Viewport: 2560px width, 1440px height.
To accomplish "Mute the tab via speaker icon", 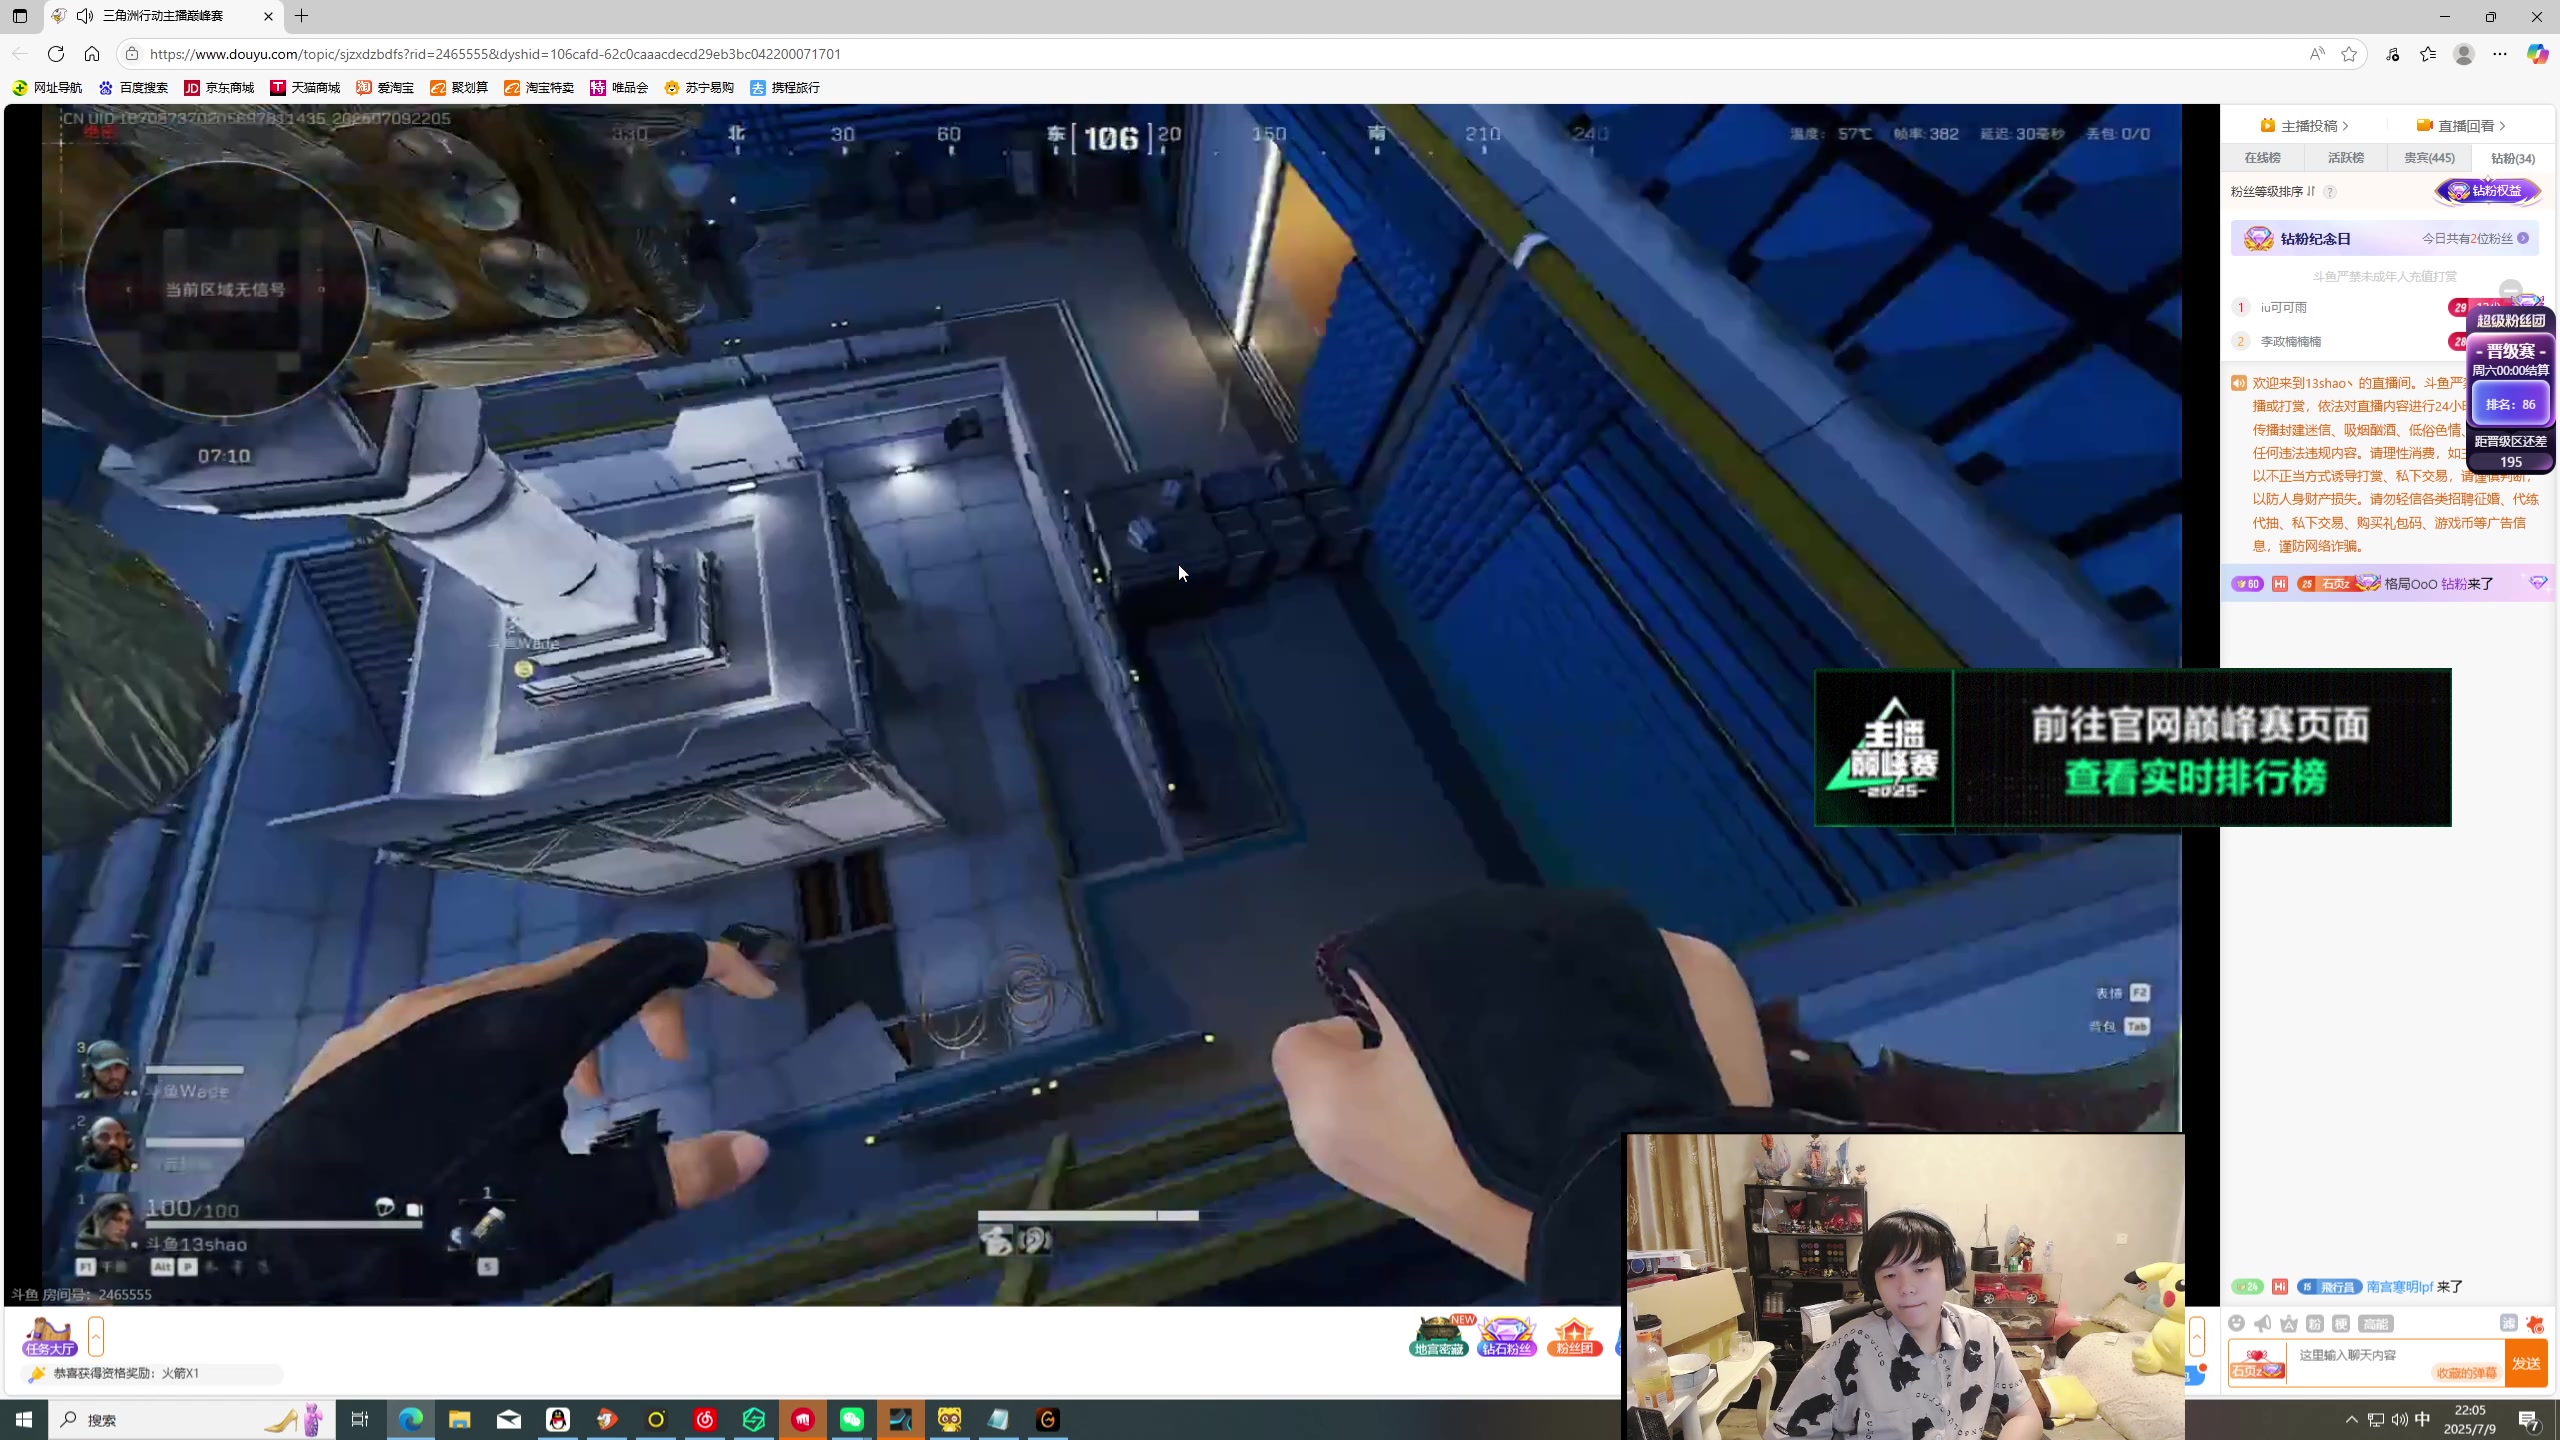I will 85,16.
